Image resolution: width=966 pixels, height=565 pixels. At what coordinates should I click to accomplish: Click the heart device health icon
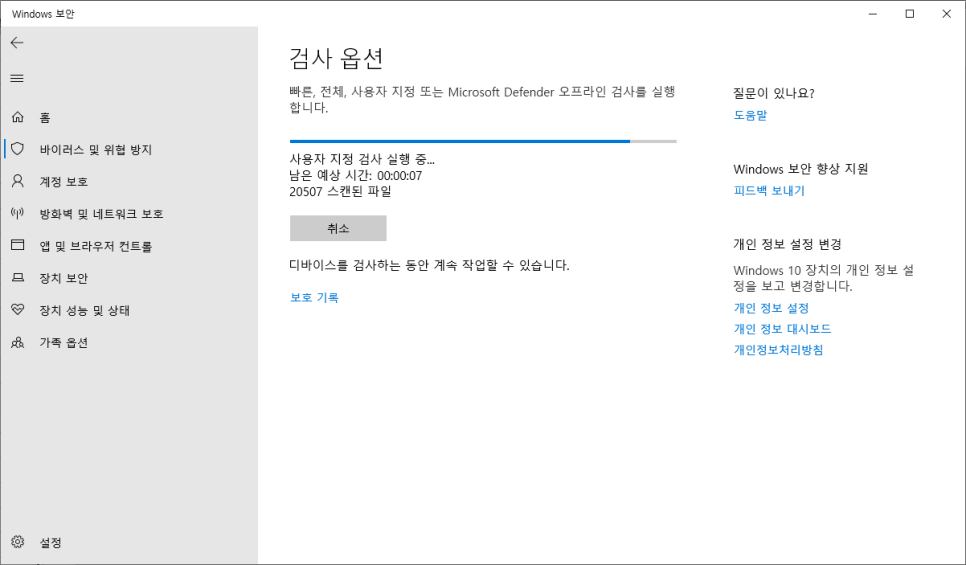coord(18,309)
